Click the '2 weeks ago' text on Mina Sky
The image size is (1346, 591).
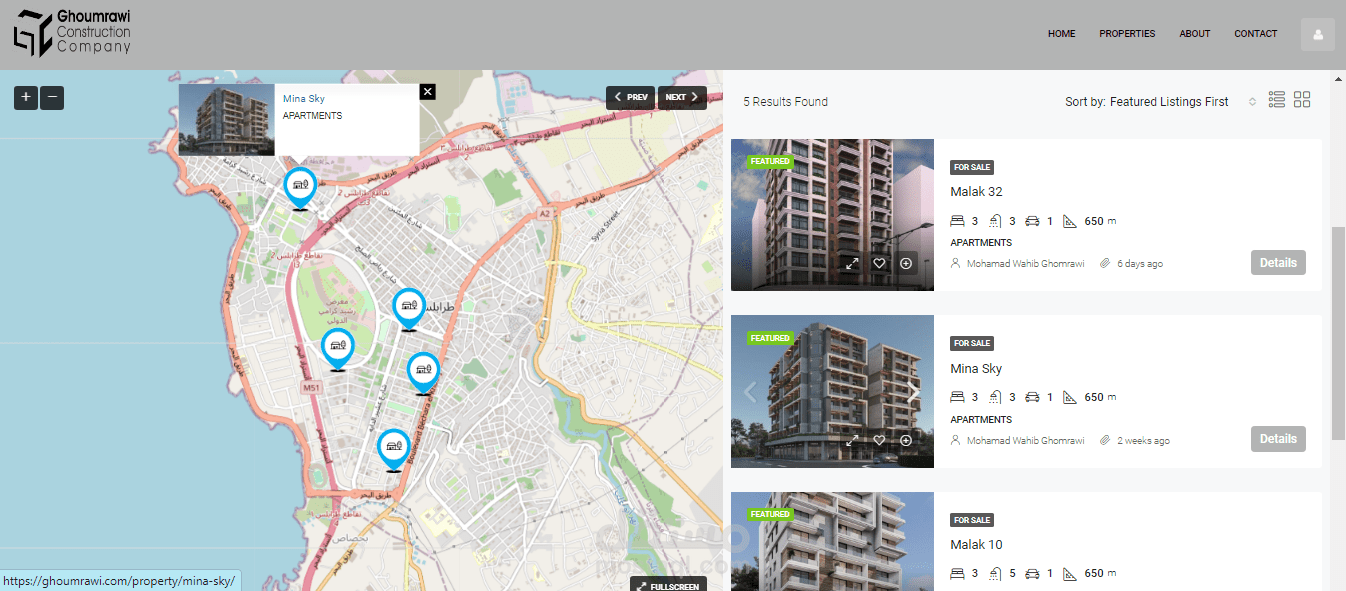[1143, 441]
